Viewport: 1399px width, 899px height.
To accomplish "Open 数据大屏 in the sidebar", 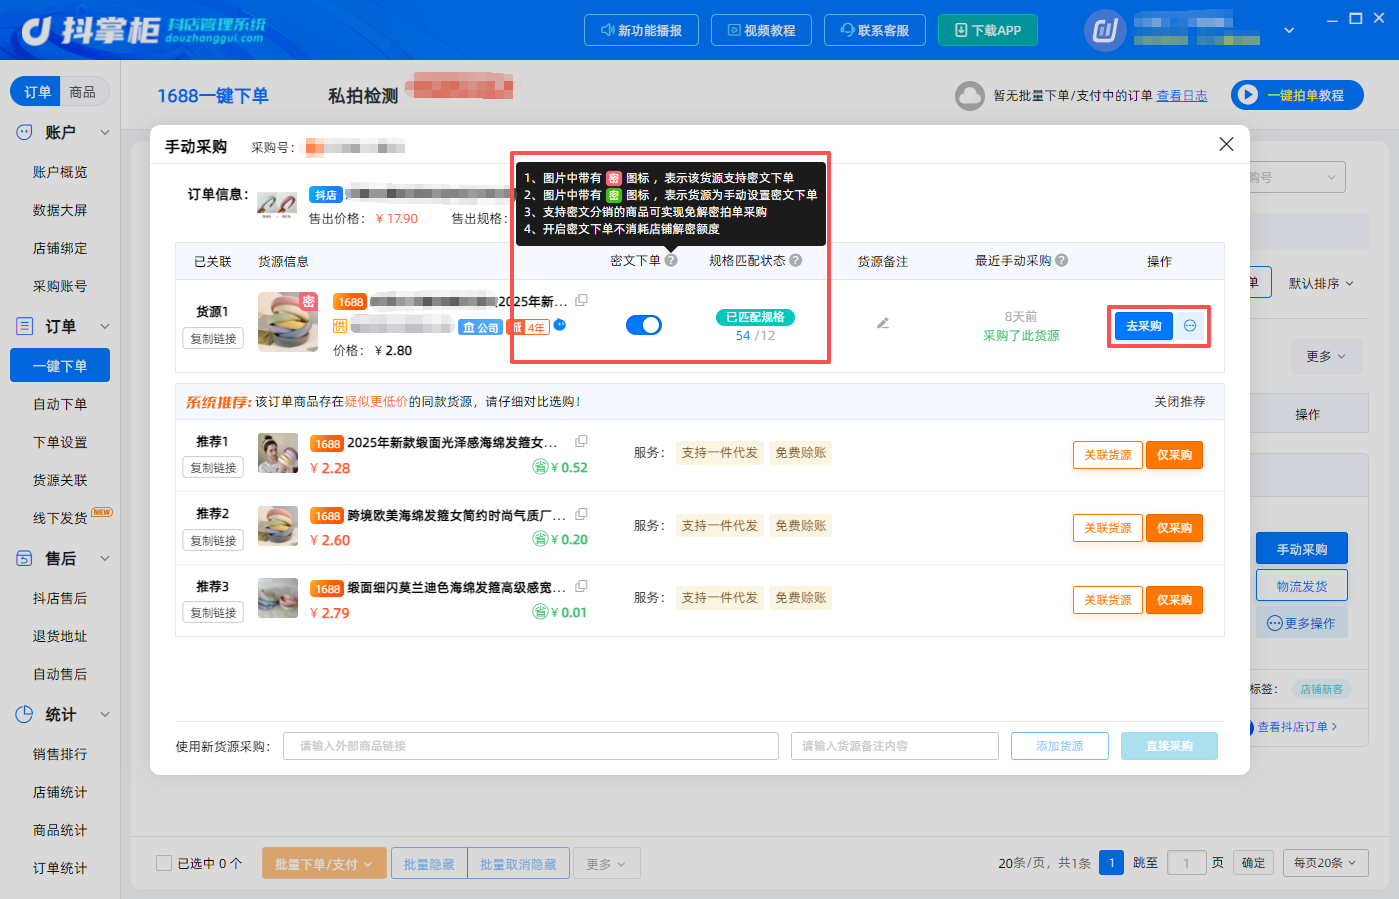I will point(60,210).
